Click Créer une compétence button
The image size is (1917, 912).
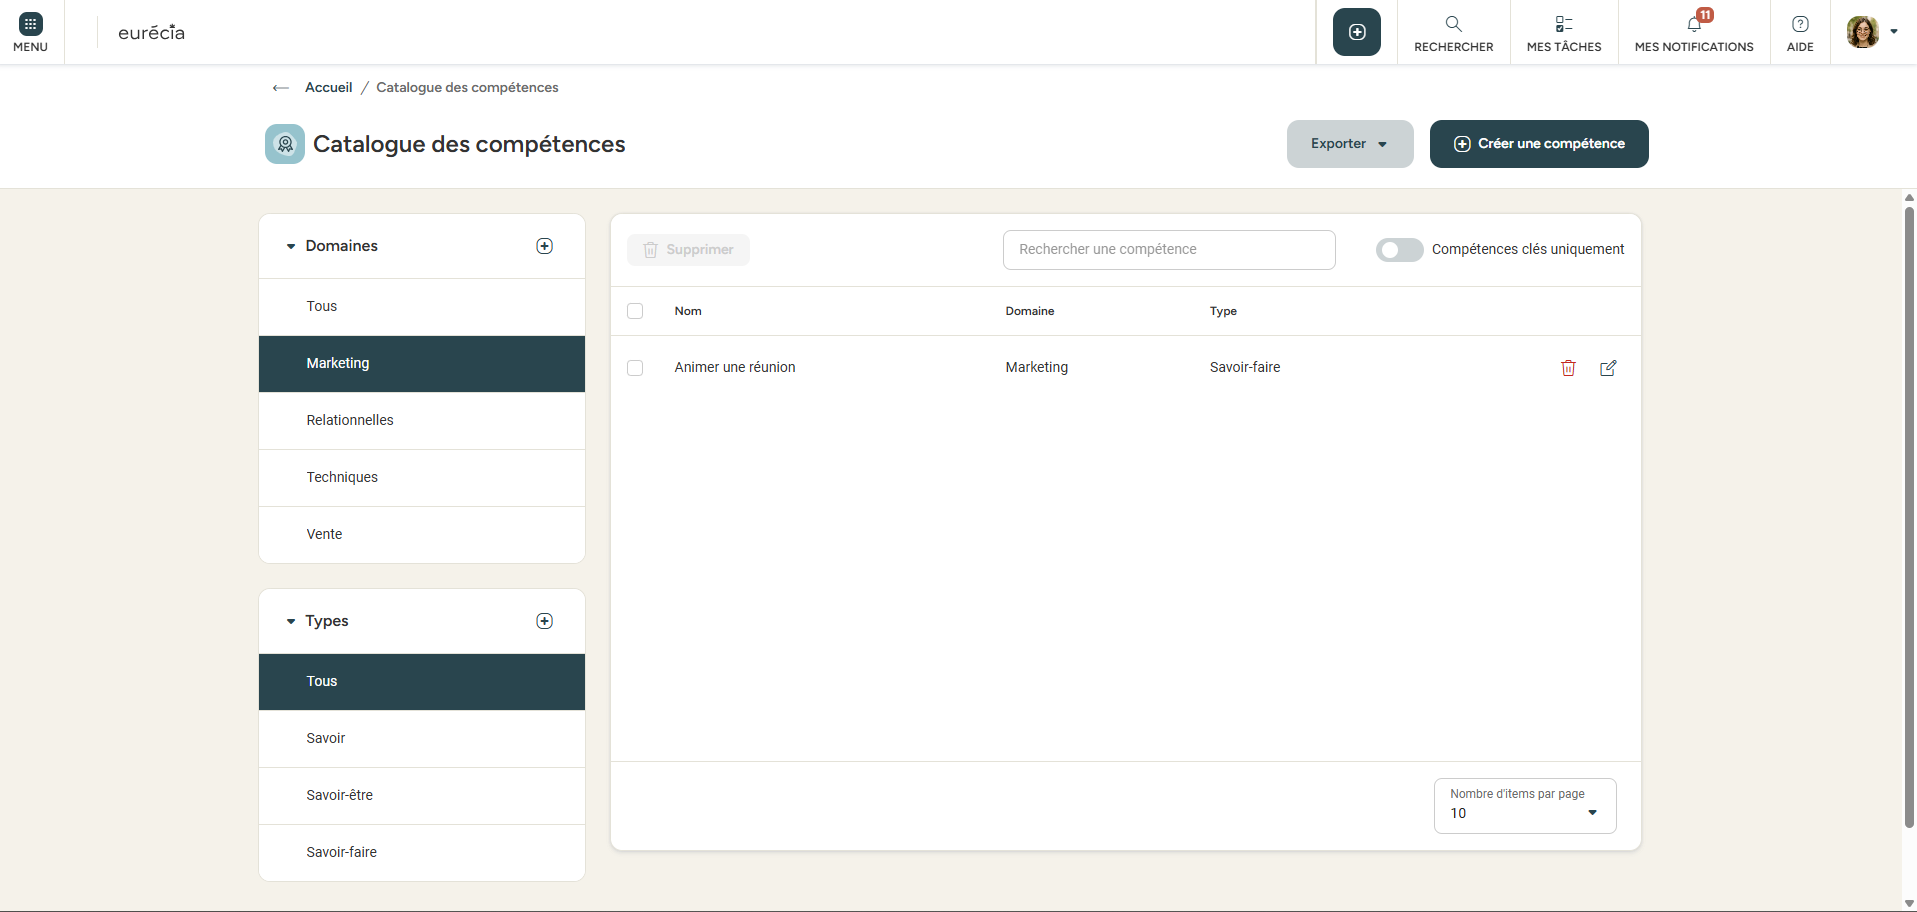point(1538,144)
